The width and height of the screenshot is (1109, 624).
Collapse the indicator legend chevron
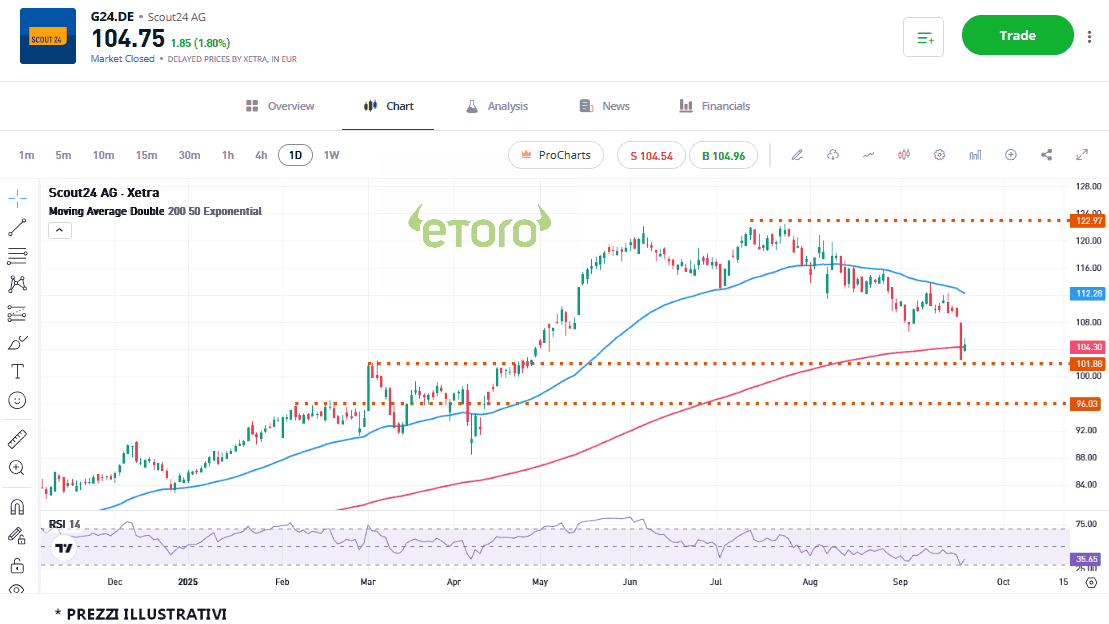(59, 230)
